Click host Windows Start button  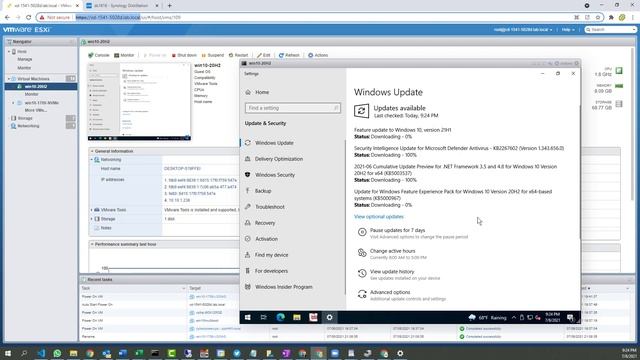coord(7,353)
